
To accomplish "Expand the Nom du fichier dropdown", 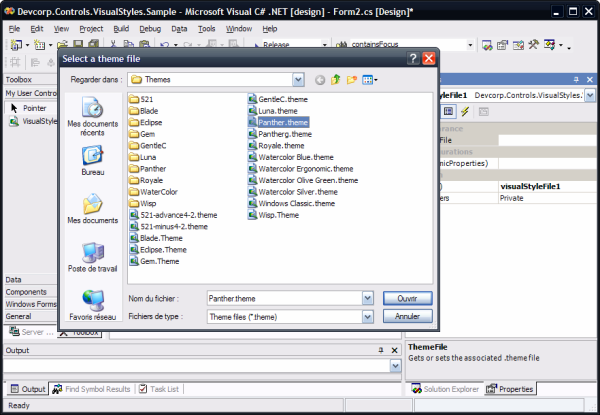I will point(367,298).
